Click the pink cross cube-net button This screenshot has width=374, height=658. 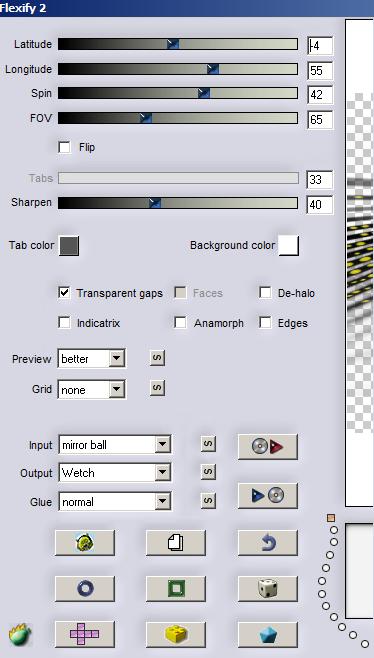click(85, 634)
